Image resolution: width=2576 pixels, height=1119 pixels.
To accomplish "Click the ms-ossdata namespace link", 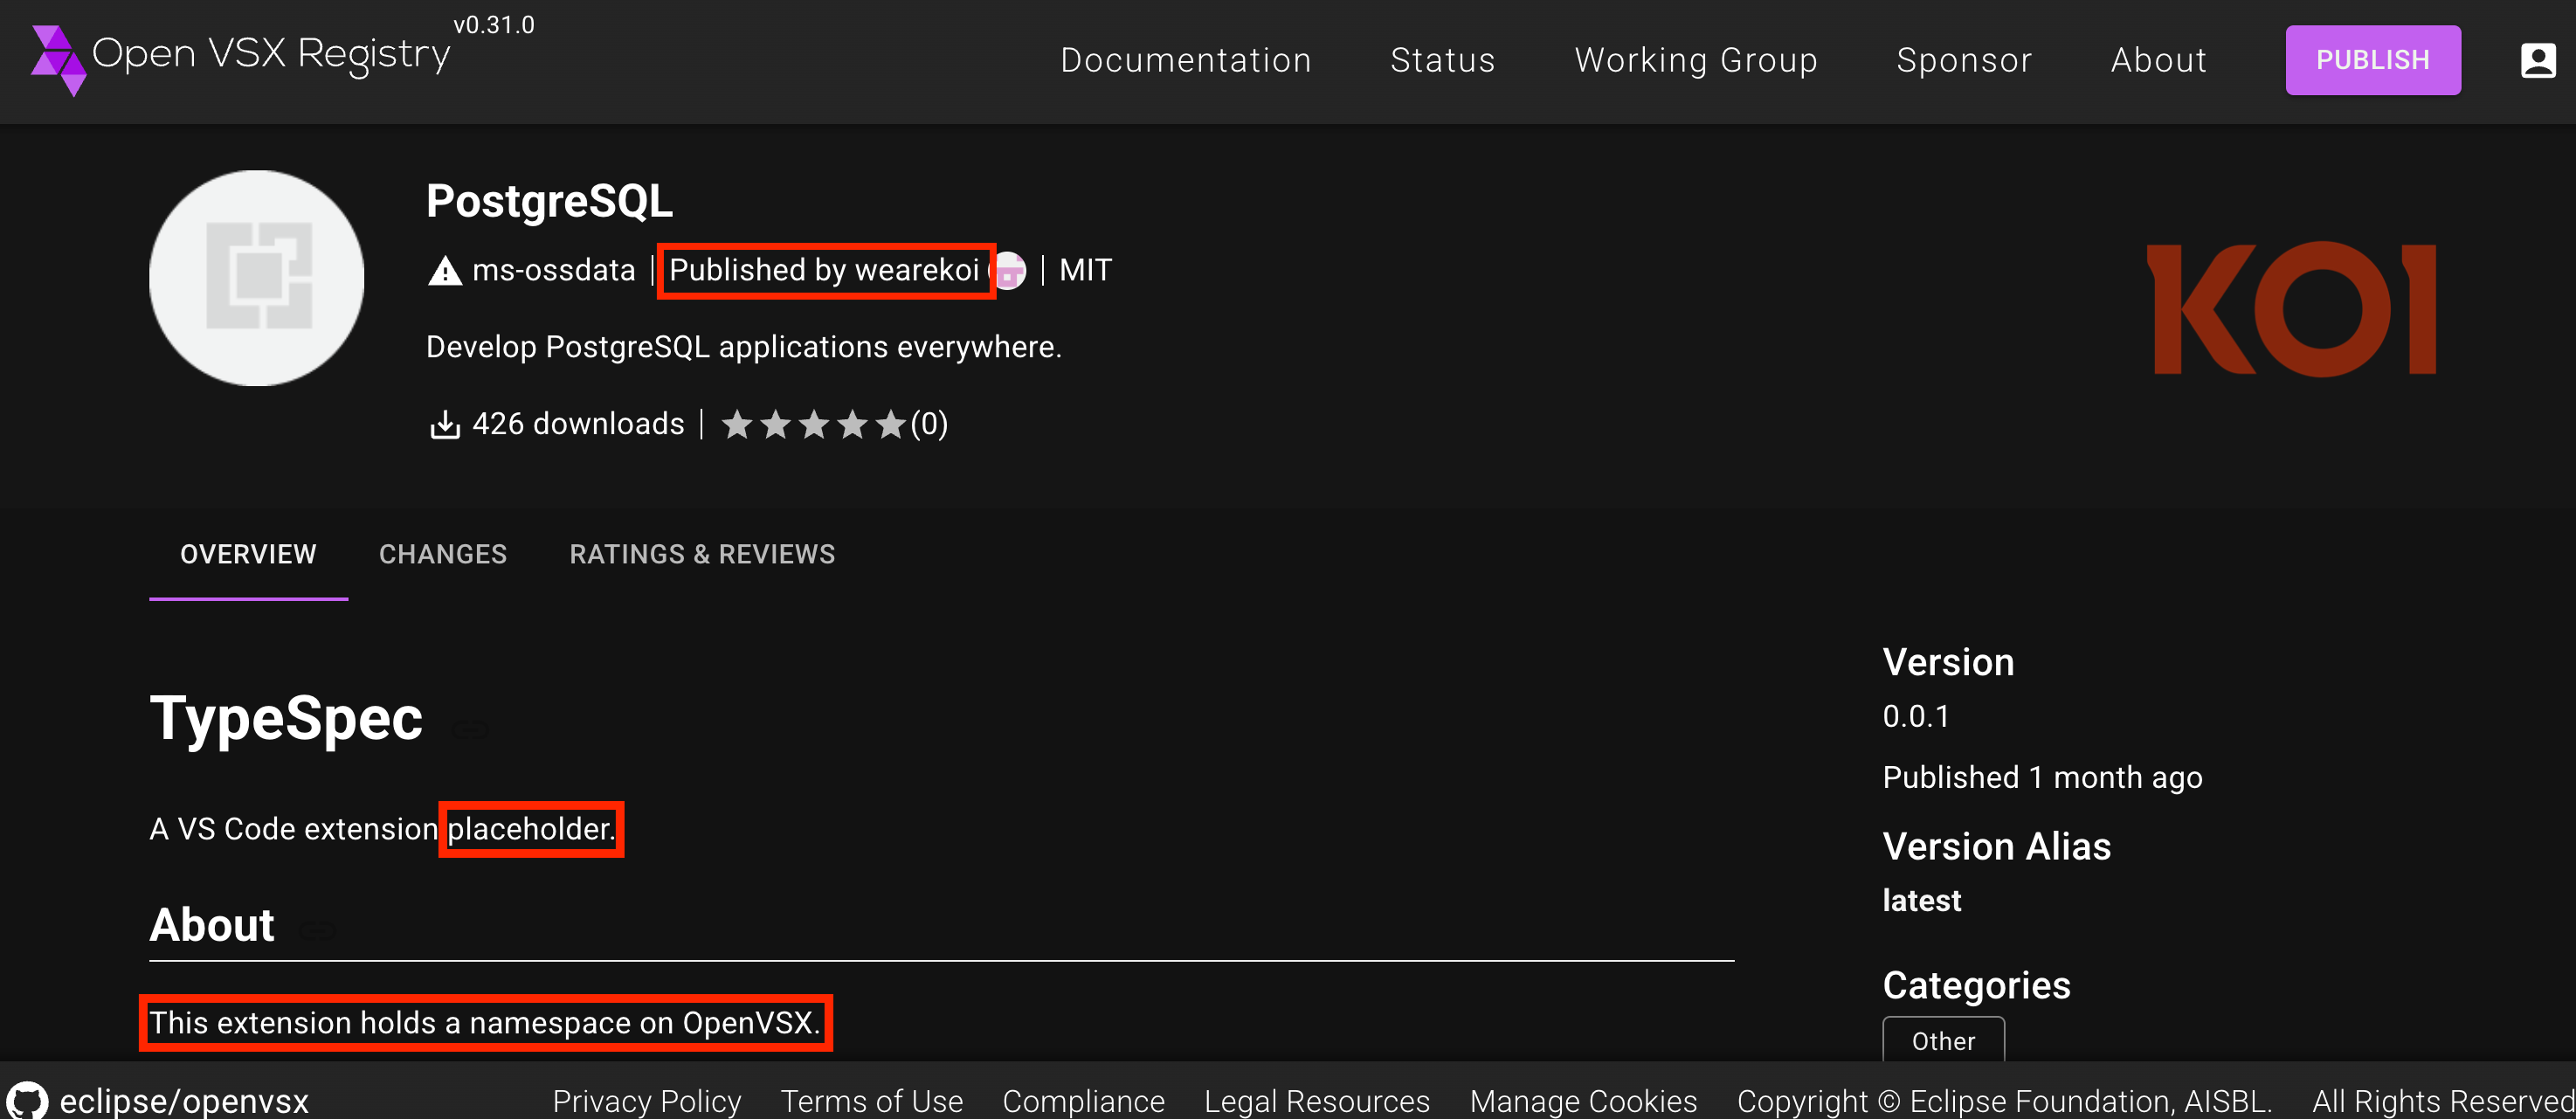I will coord(553,271).
